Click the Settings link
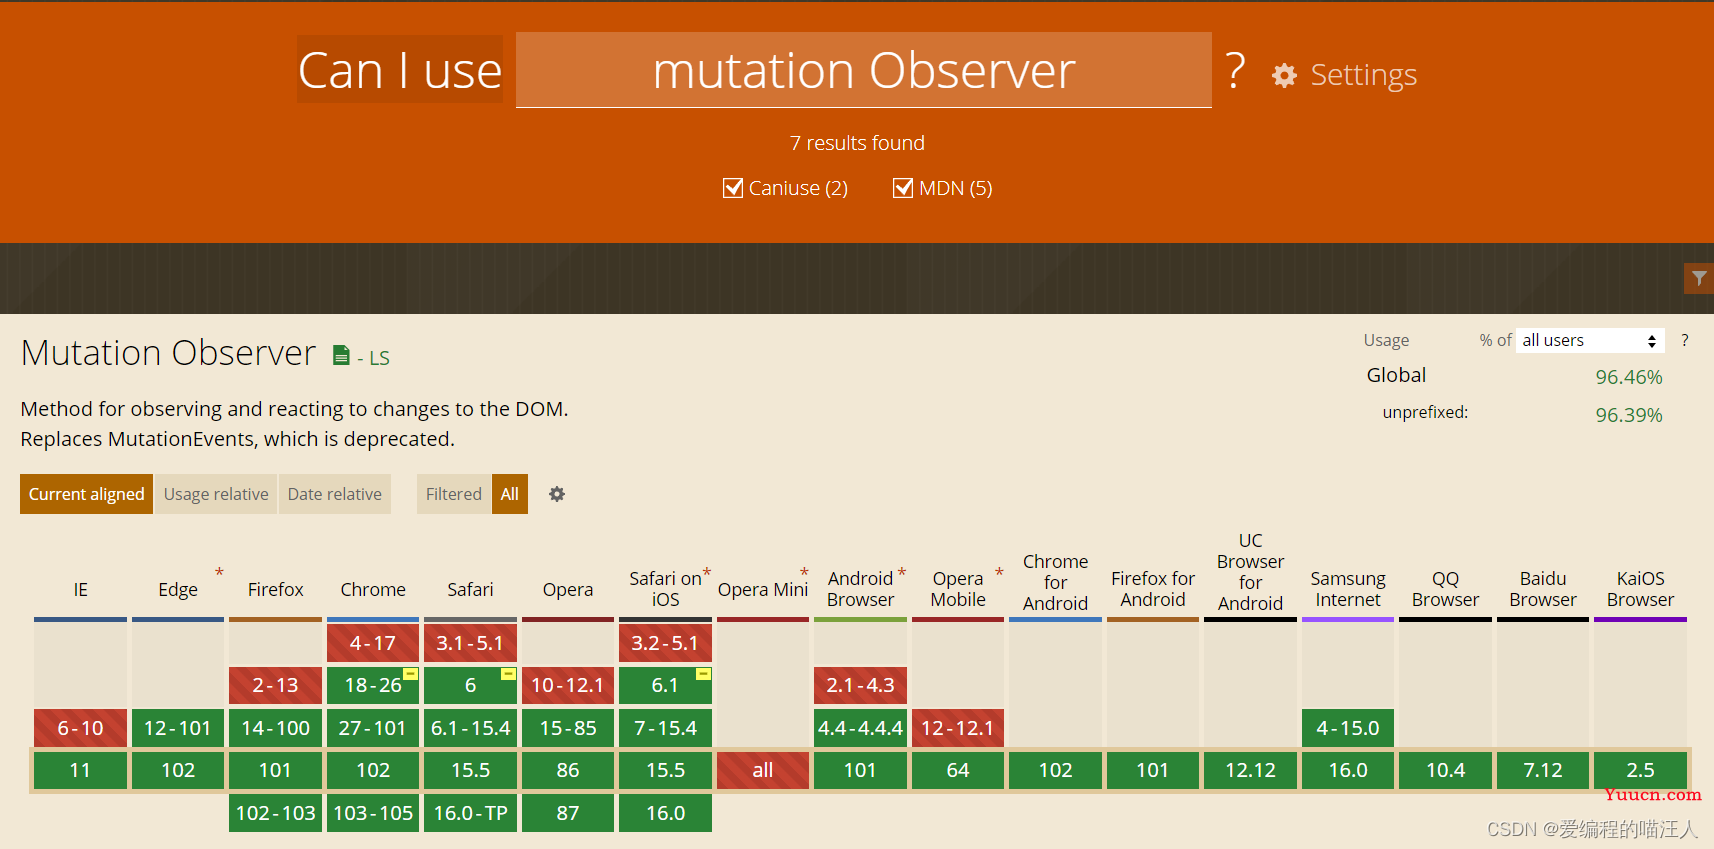The width and height of the screenshot is (1714, 849). 1363,75
